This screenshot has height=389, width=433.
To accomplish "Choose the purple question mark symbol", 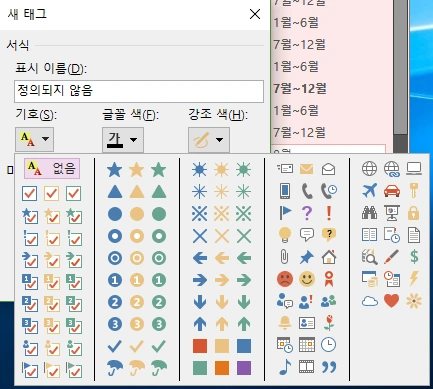I will pos(307,213).
